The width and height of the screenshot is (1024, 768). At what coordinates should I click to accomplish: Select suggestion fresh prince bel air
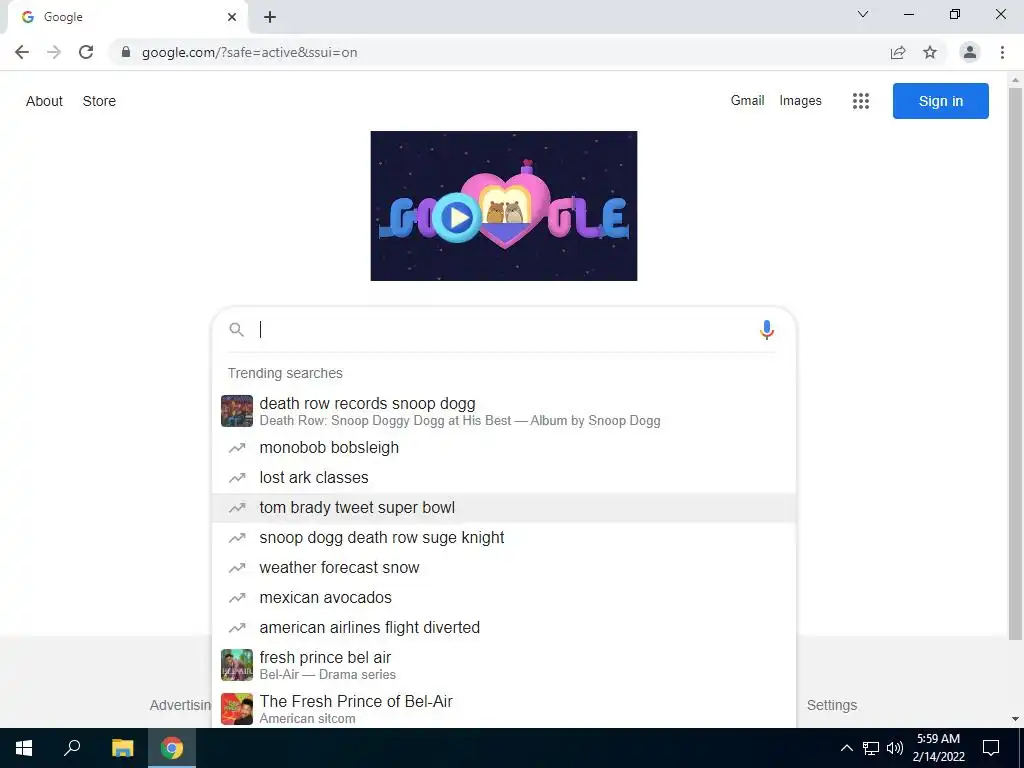point(504,665)
